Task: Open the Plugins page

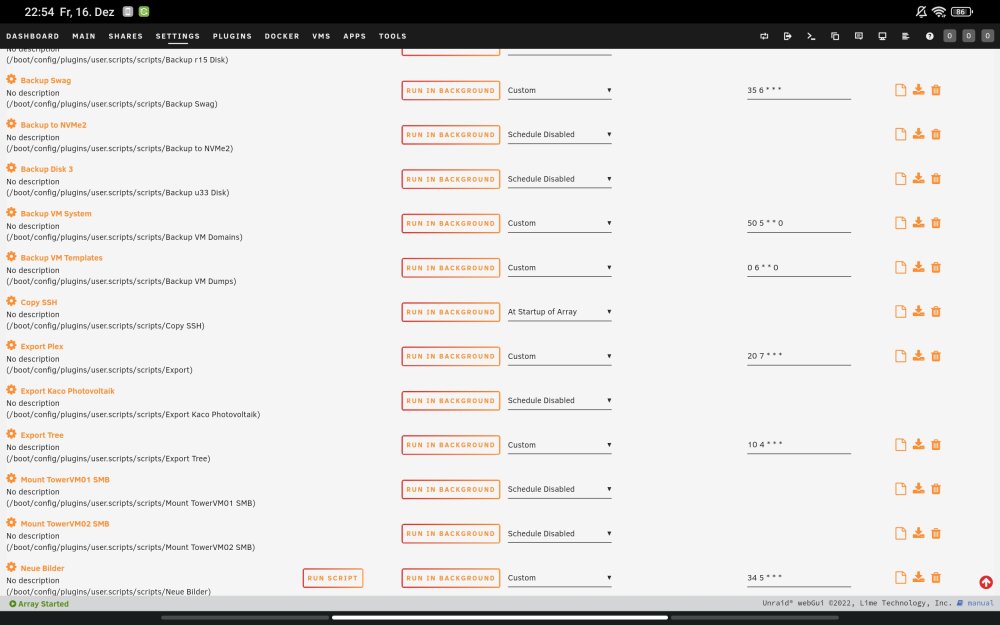Action: point(232,36)
